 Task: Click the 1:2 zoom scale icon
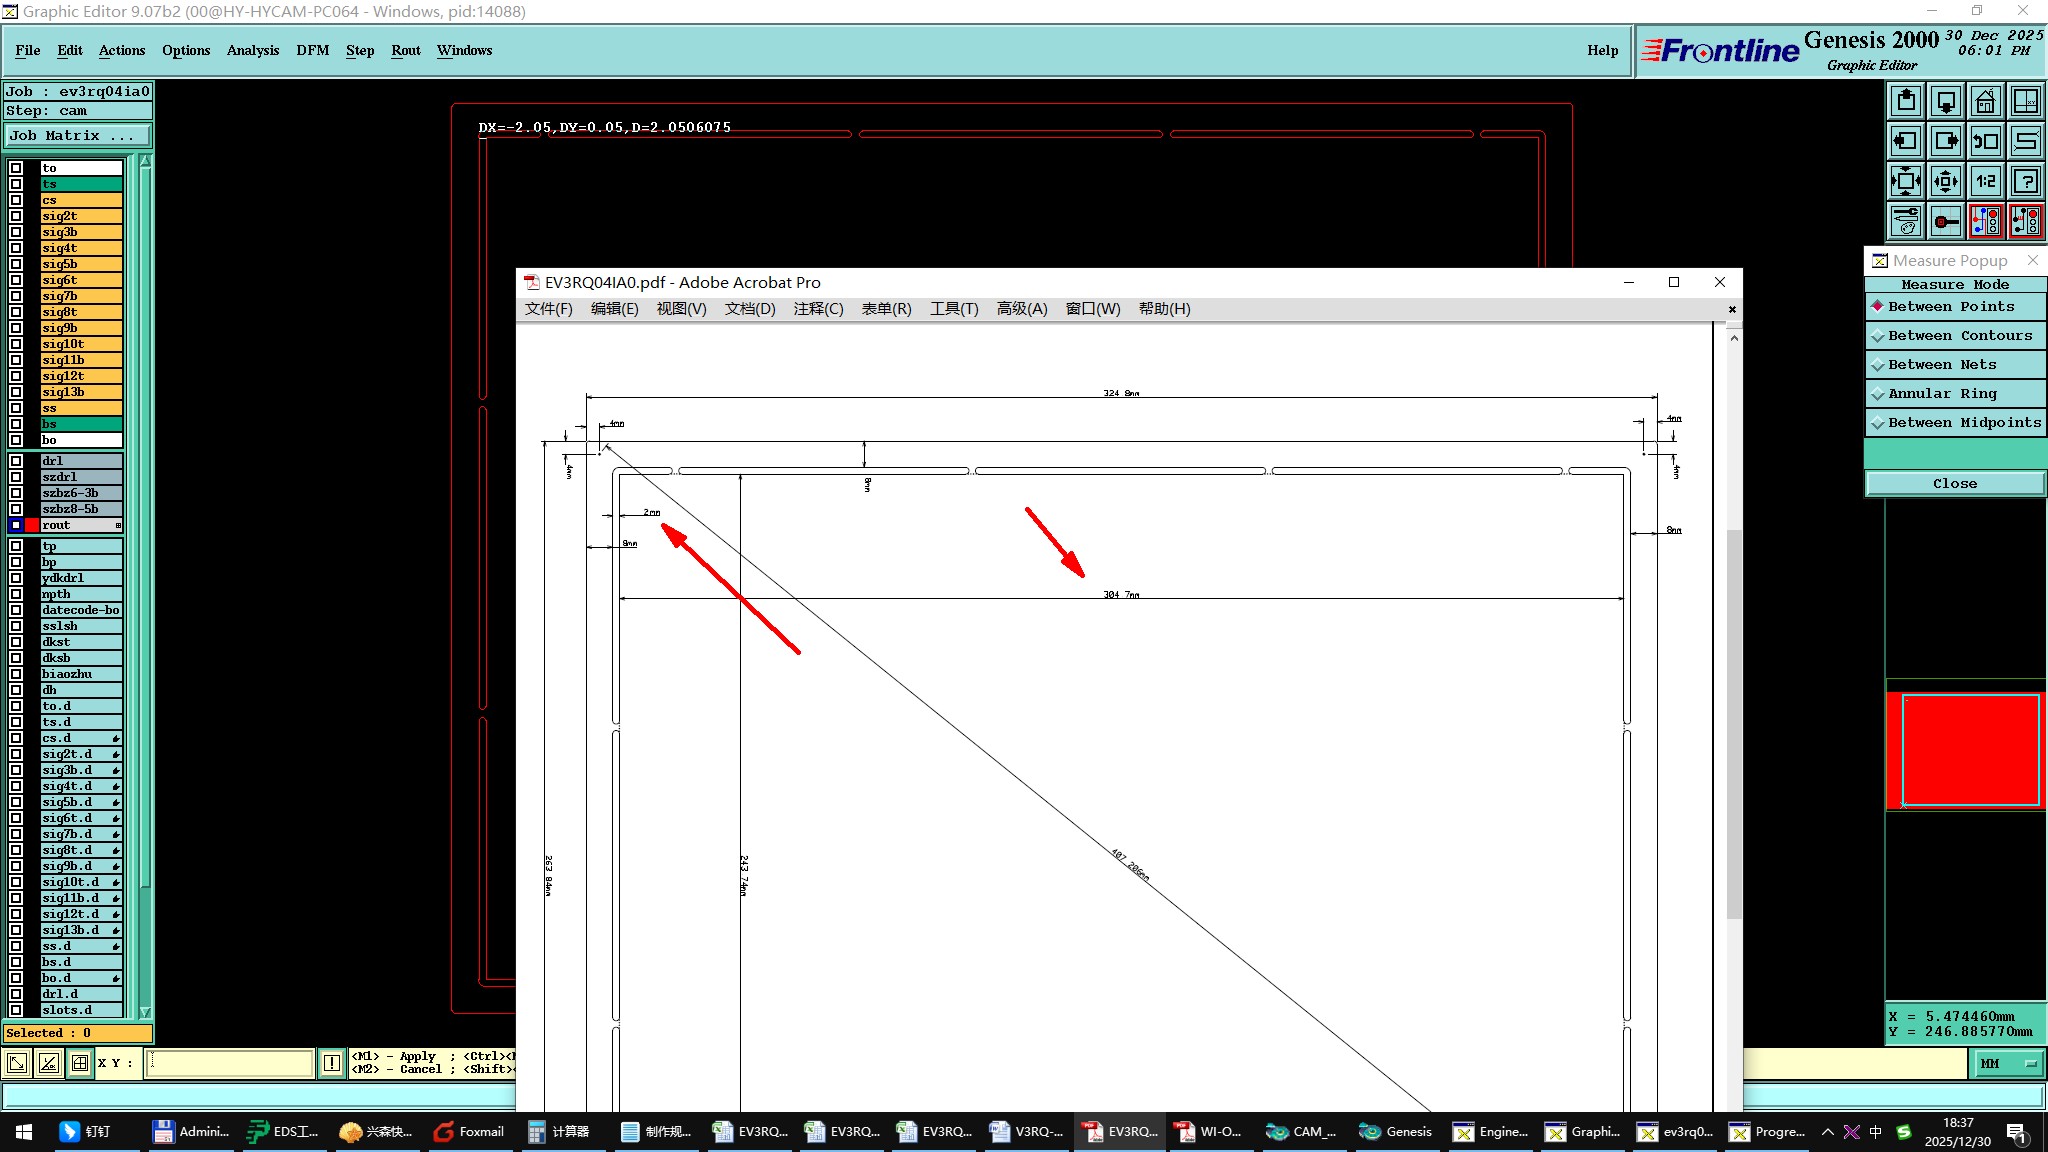click(1986, 181)
